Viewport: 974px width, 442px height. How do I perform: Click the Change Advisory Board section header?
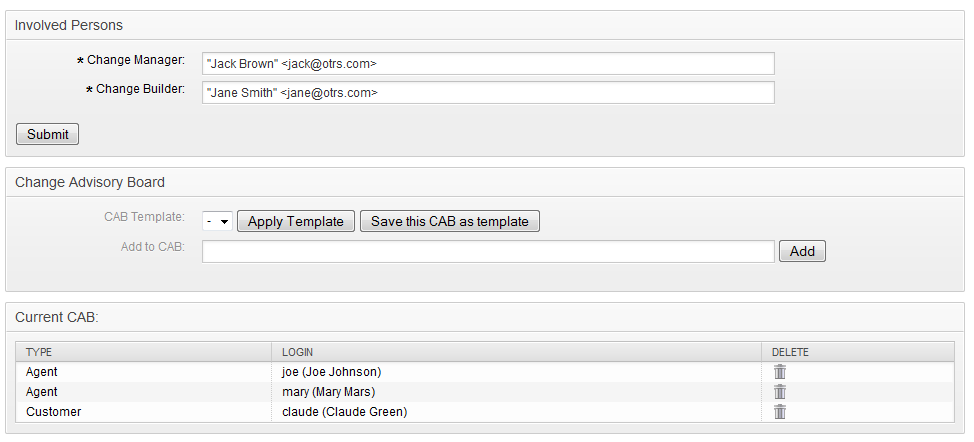pyautogui.click(x=90, y=183)
